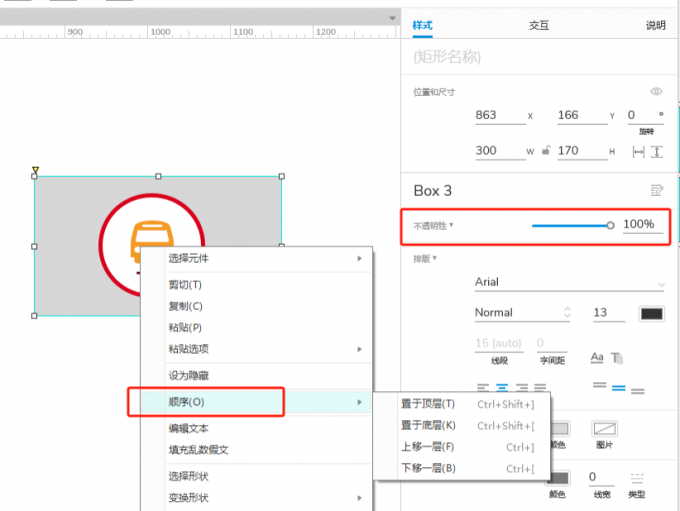Screen dimensions: 680x511
Task: Click the text shadow T icon
Action: (617, 358)
